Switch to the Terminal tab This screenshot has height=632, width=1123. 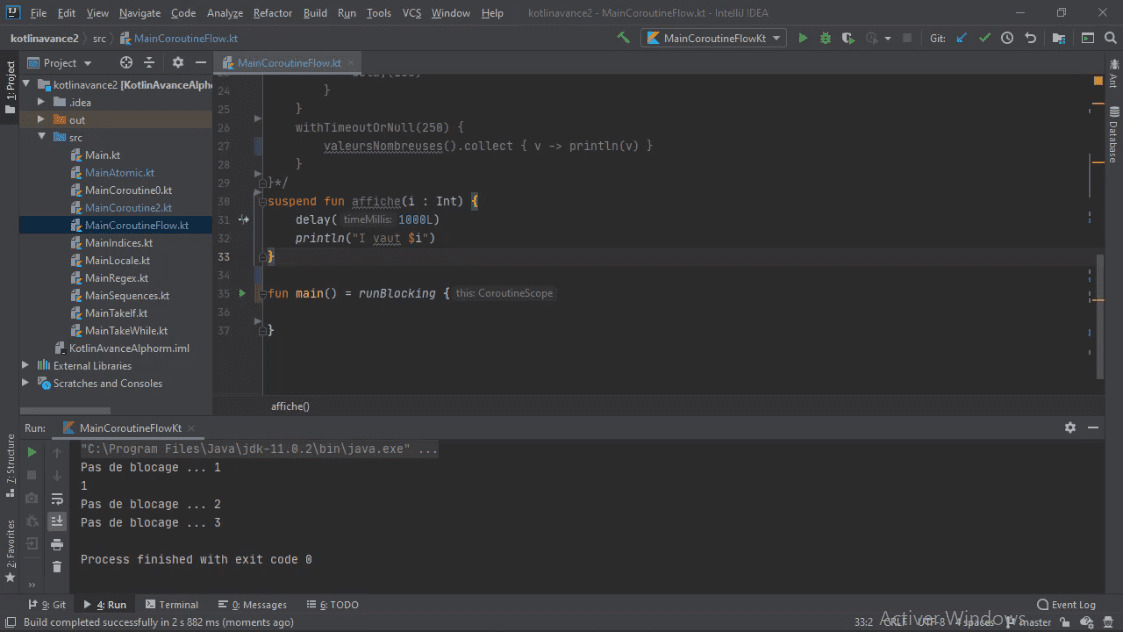coord(172,604)
